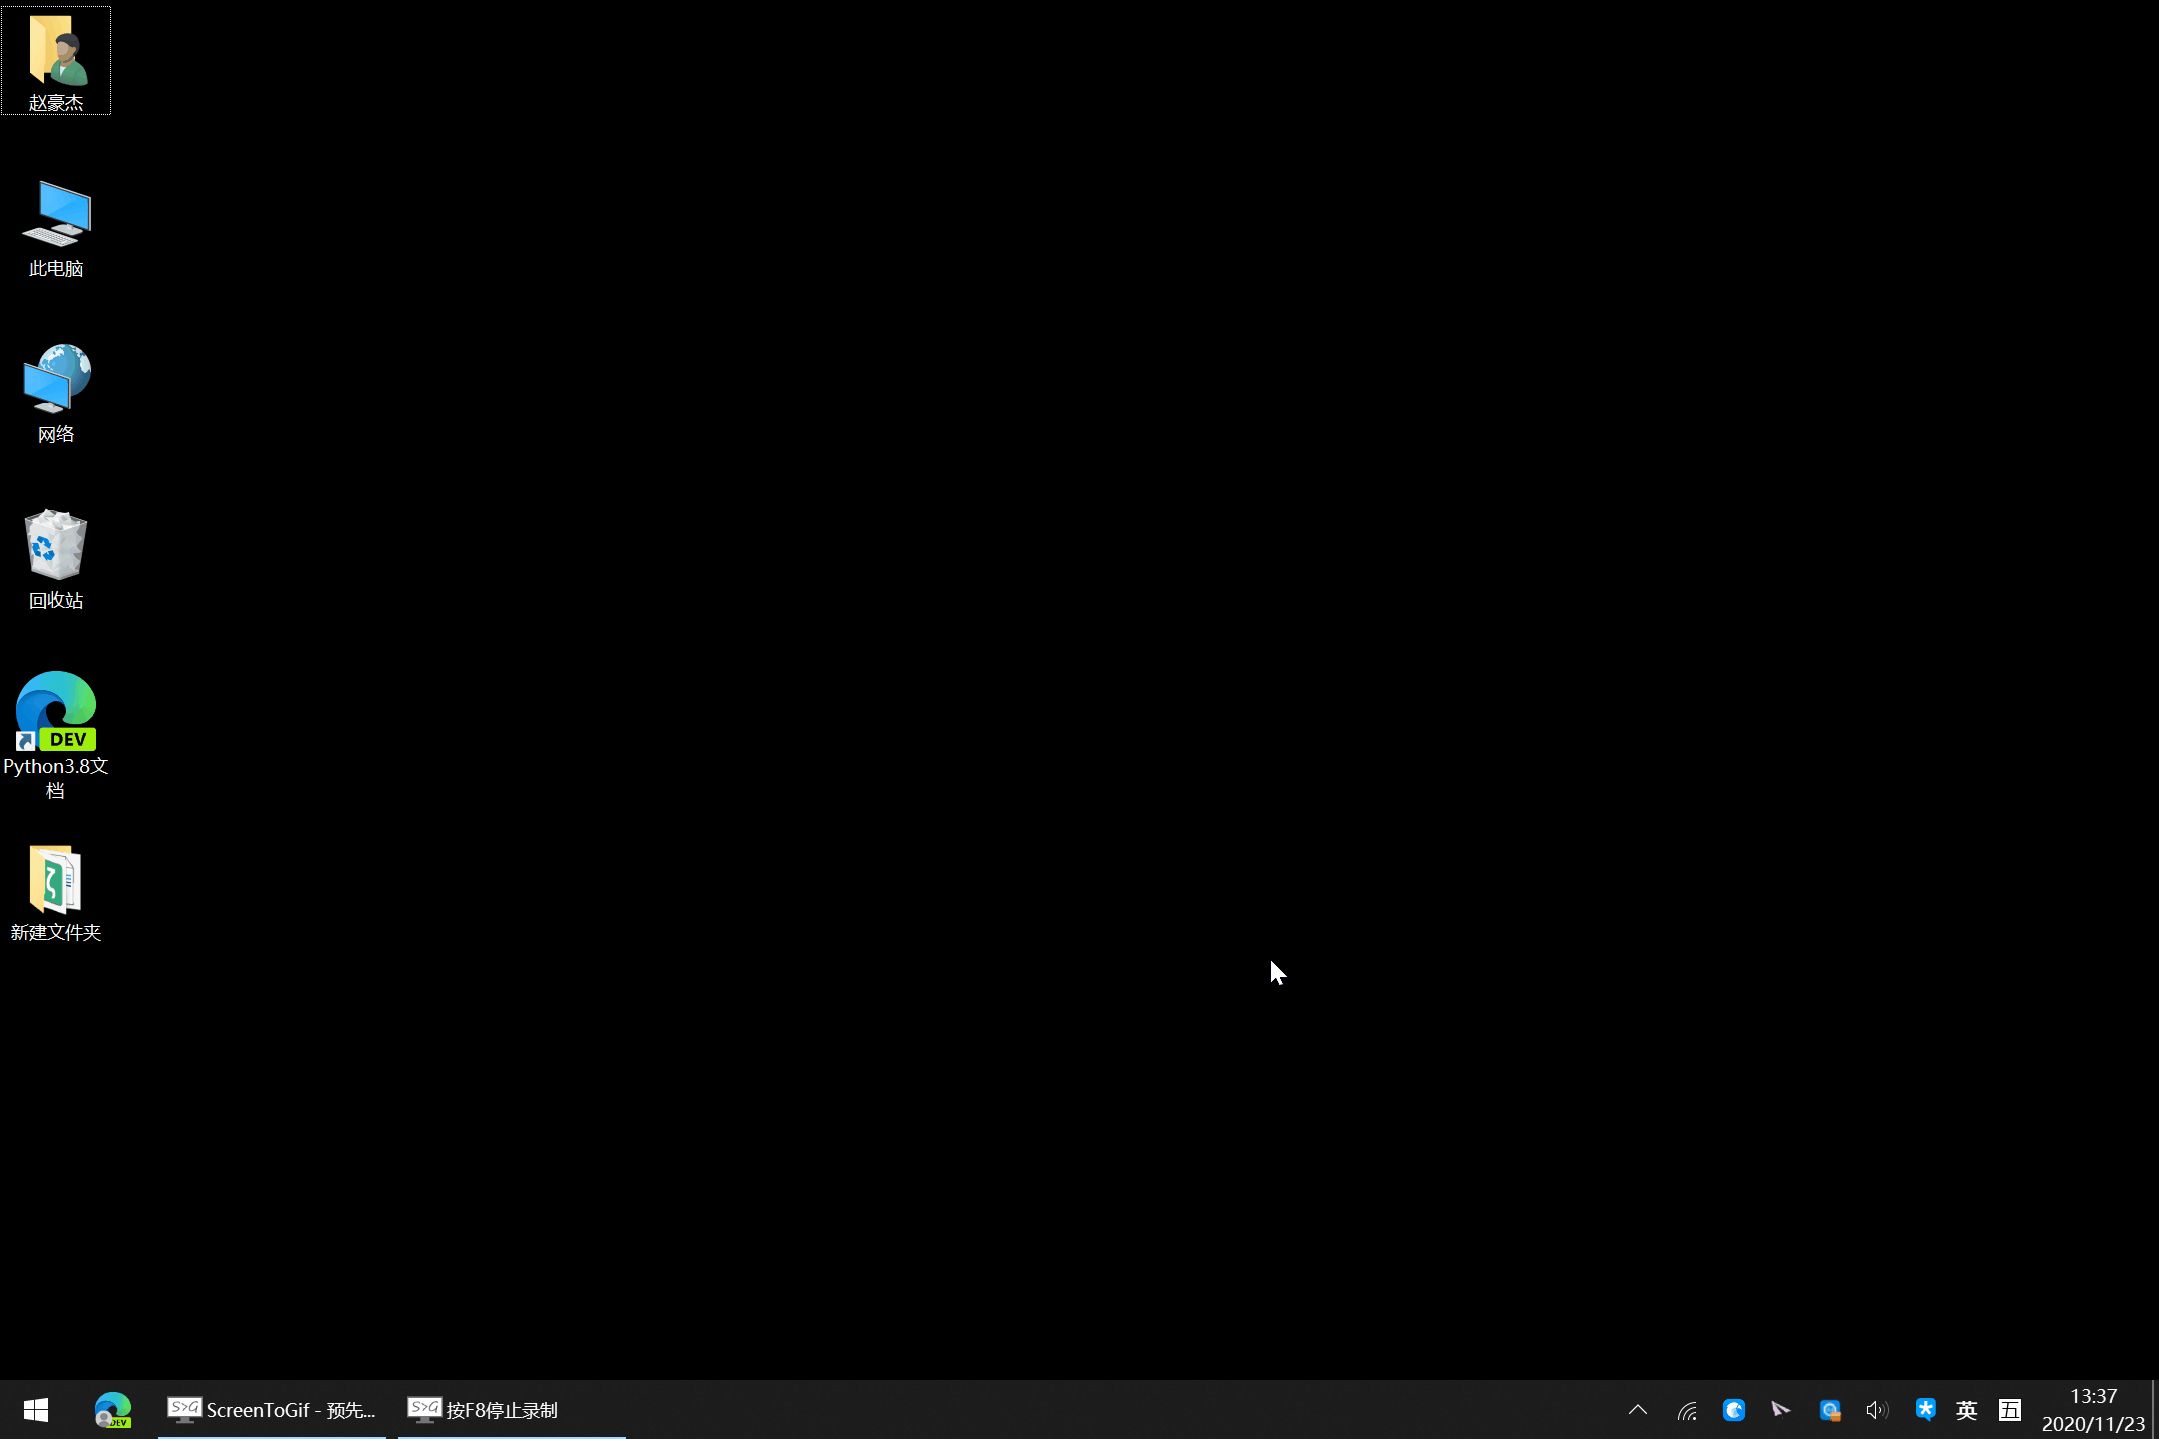Expand the hidden system tray icons
The width and height of the screenshot is (2159, 1439).
pos(1638,1410)
